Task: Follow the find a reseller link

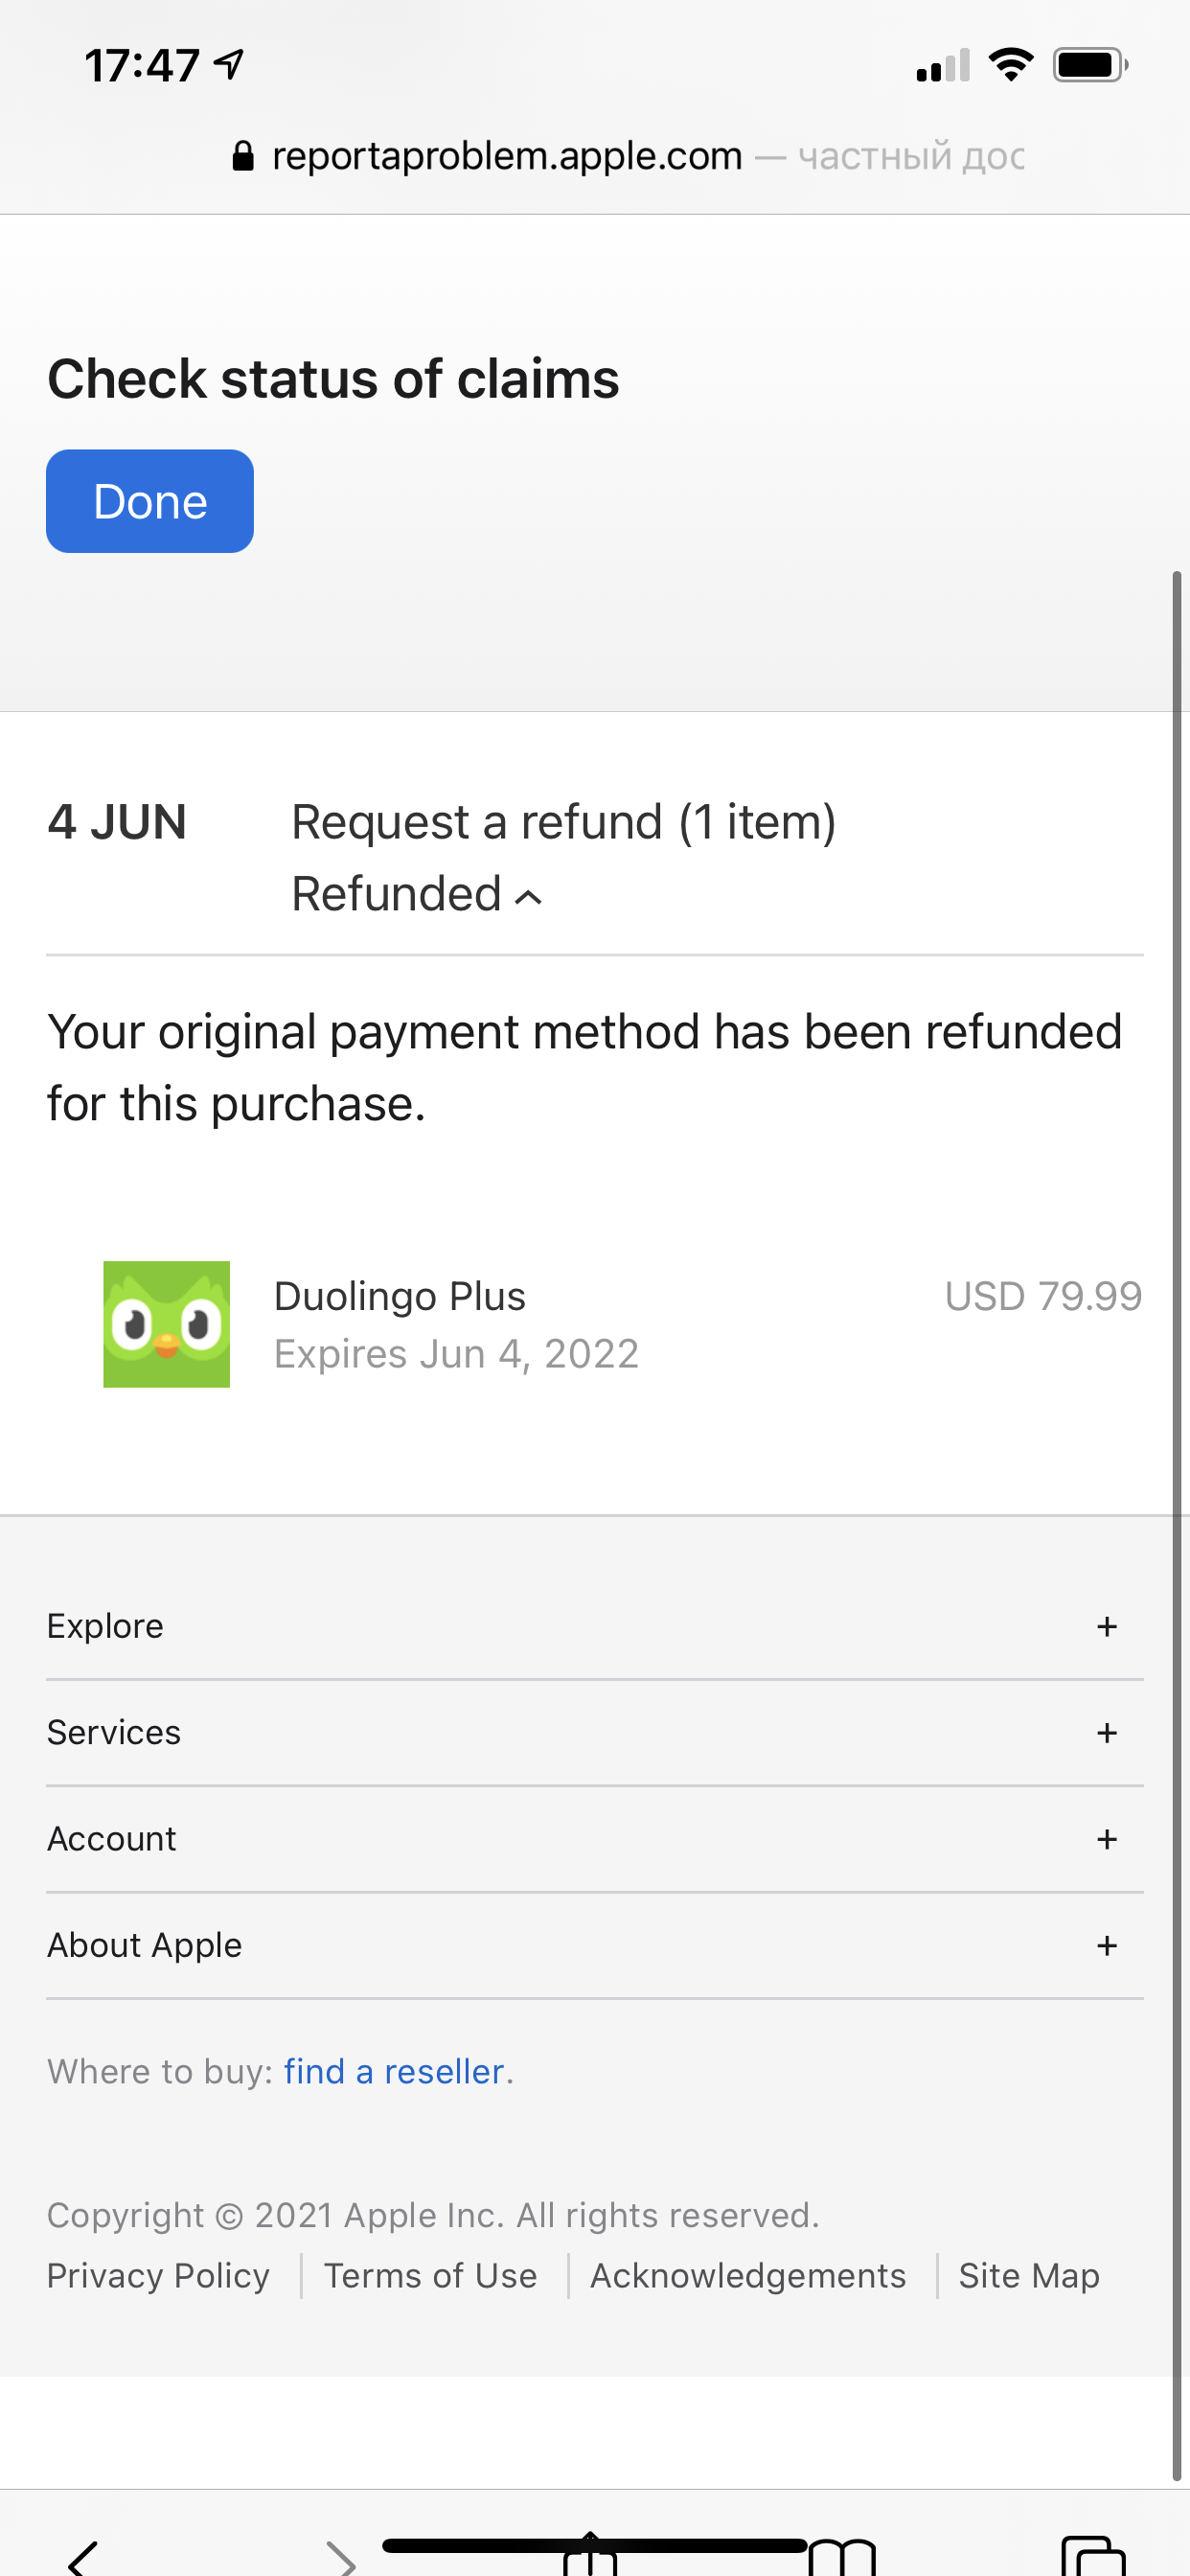Action: pyautogui.click(x=393, y=2071)
